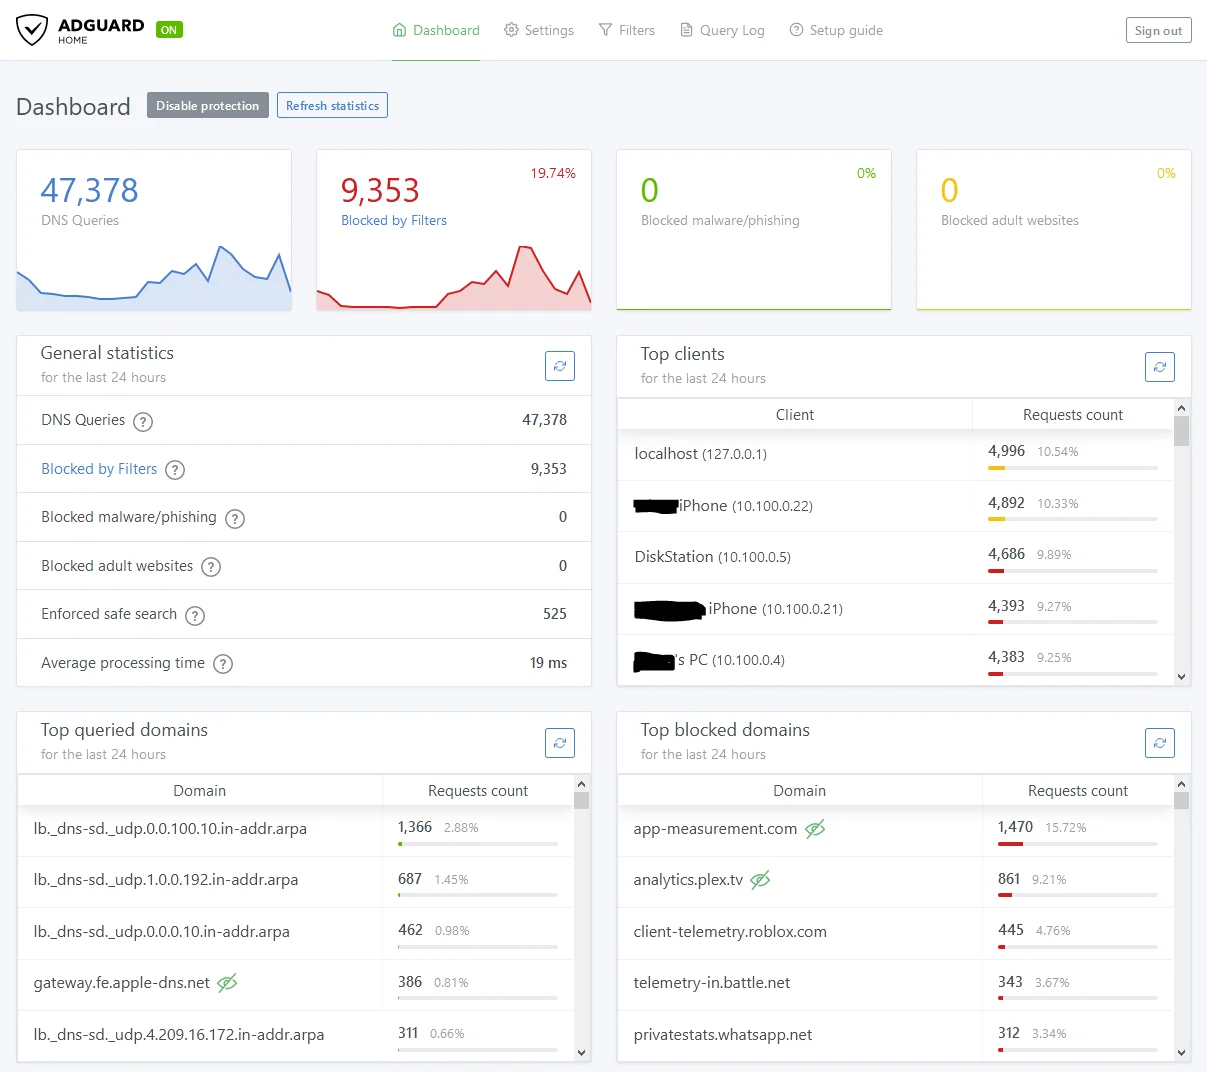Show help for Blocked malware/phishing row
The image size is (1207, 1072).
click(x=235, y=518)
